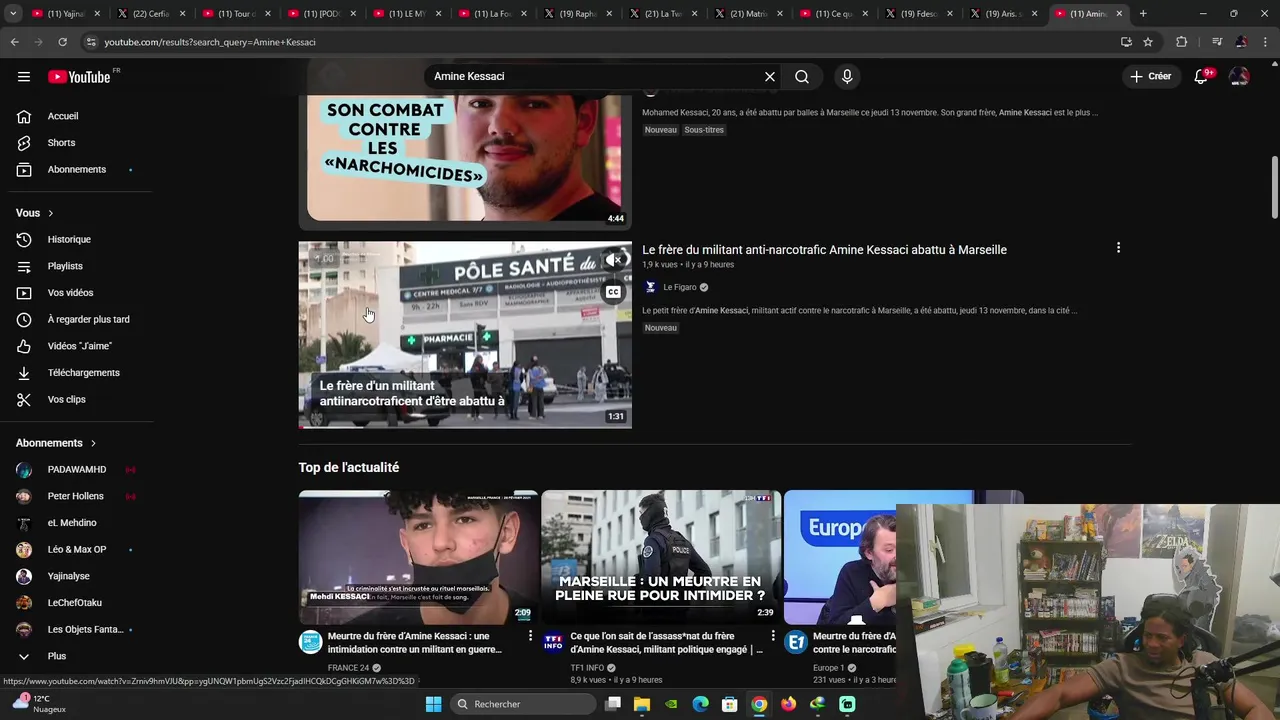Open Abonnements in the sidebar
This screenshot has height=720, width=1280.
point(77,169)
